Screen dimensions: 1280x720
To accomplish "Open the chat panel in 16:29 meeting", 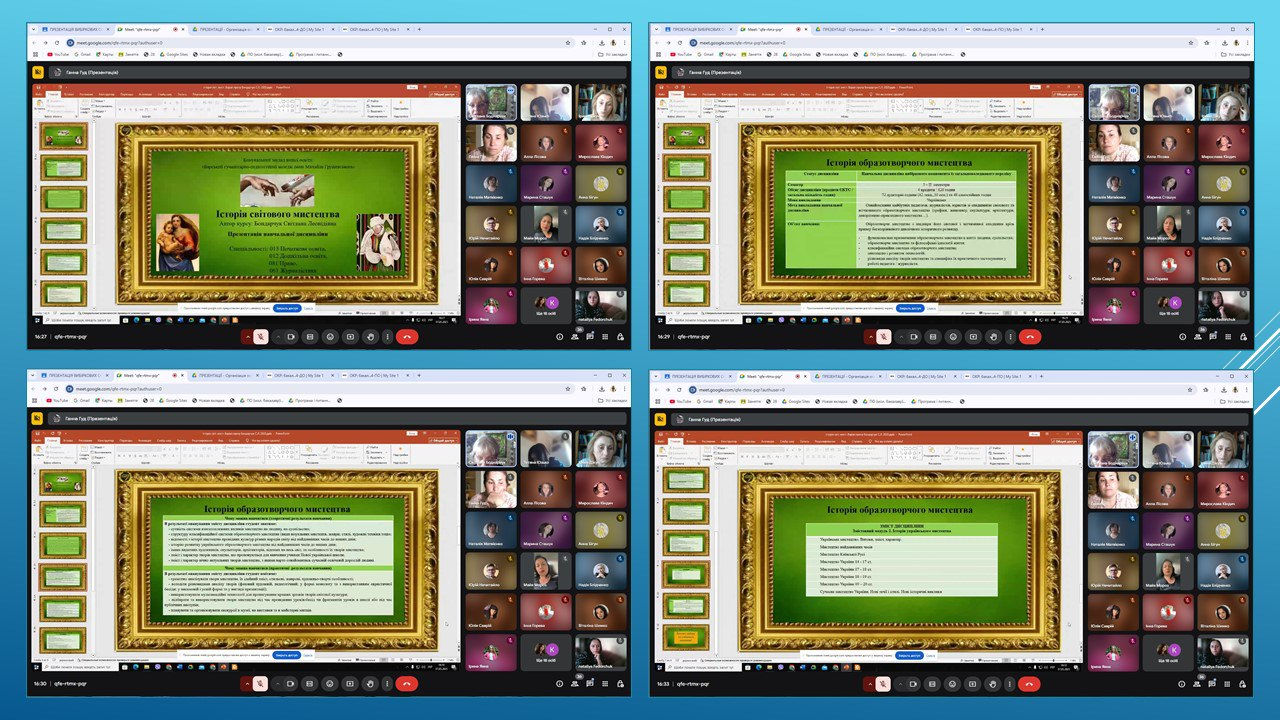I will click(1212, 337).
